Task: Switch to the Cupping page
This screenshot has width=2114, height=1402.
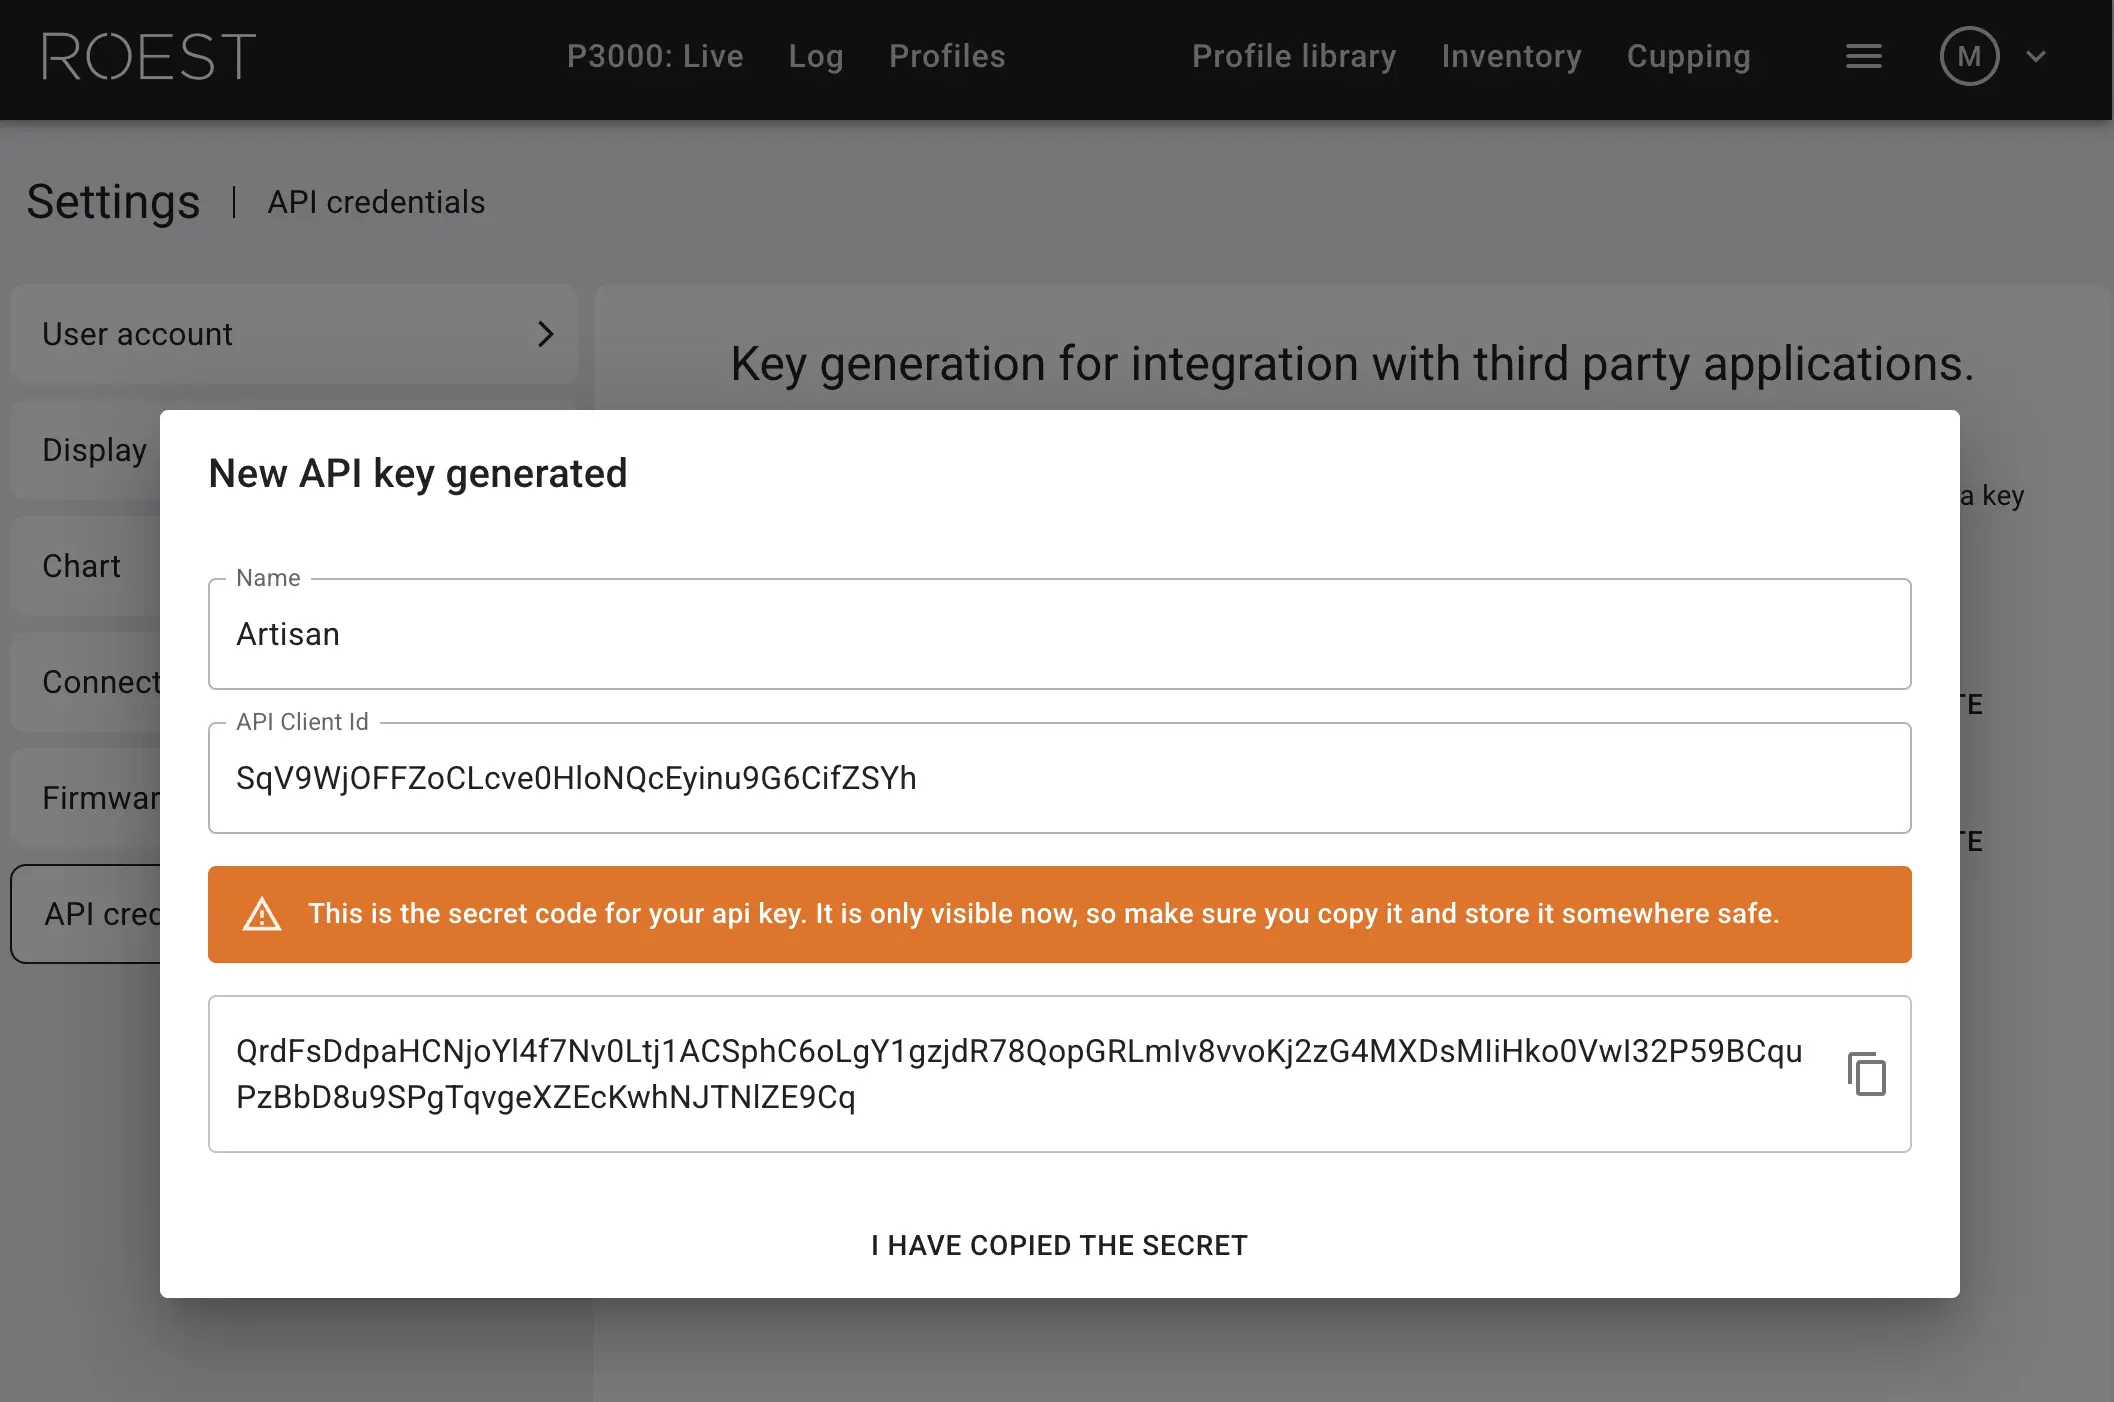Action: point(1688,57)
